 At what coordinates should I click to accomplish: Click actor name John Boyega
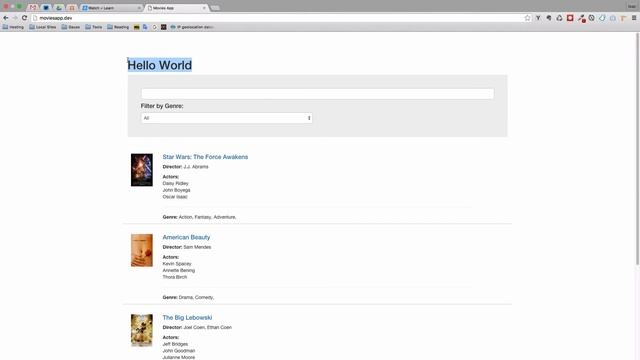point(176,190)
